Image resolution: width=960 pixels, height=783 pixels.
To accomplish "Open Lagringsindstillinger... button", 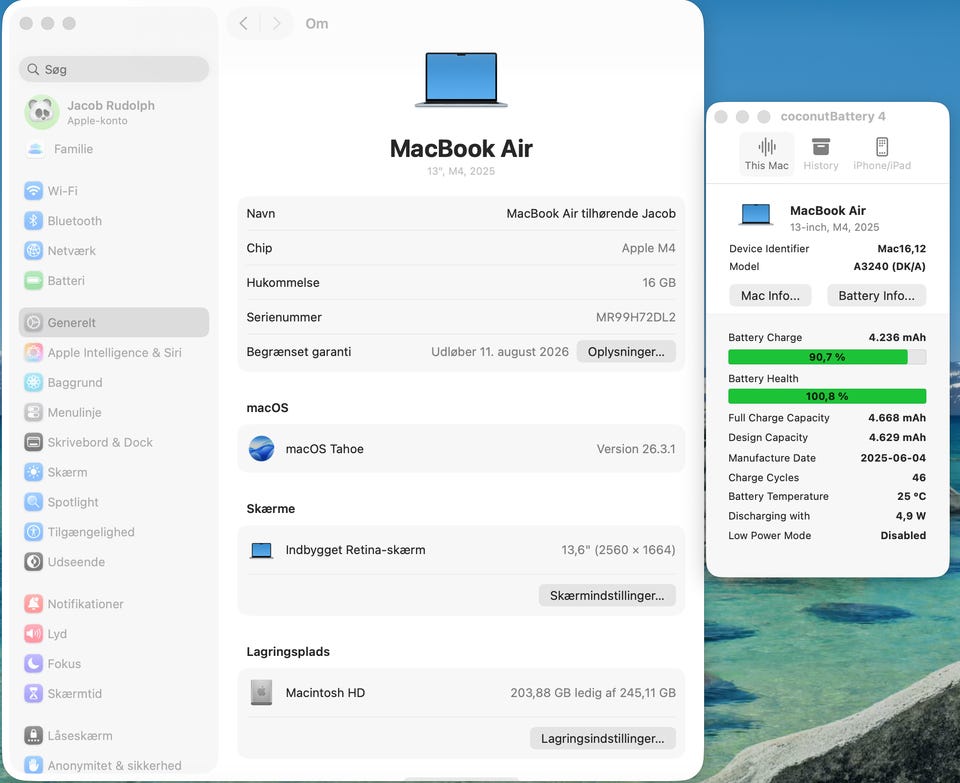I will point(602,738).
